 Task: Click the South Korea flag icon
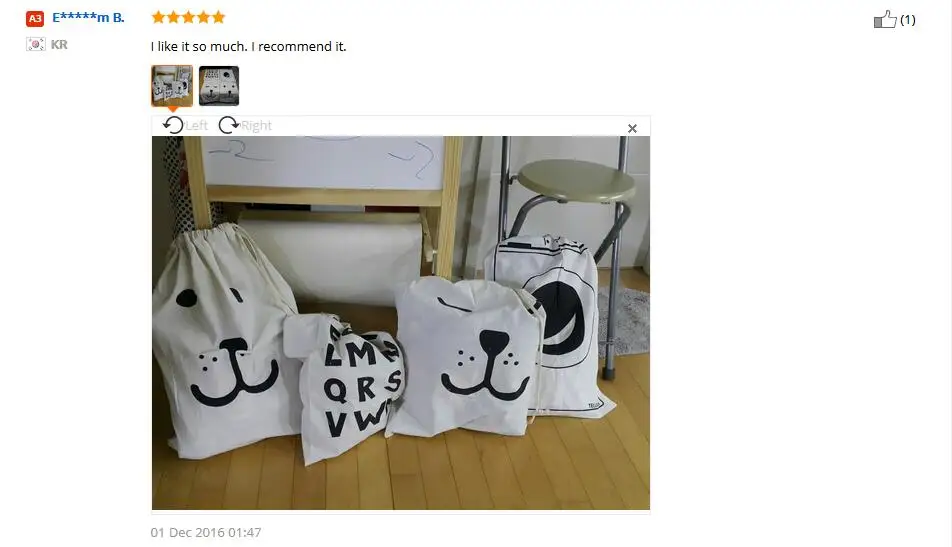point(35,44)
